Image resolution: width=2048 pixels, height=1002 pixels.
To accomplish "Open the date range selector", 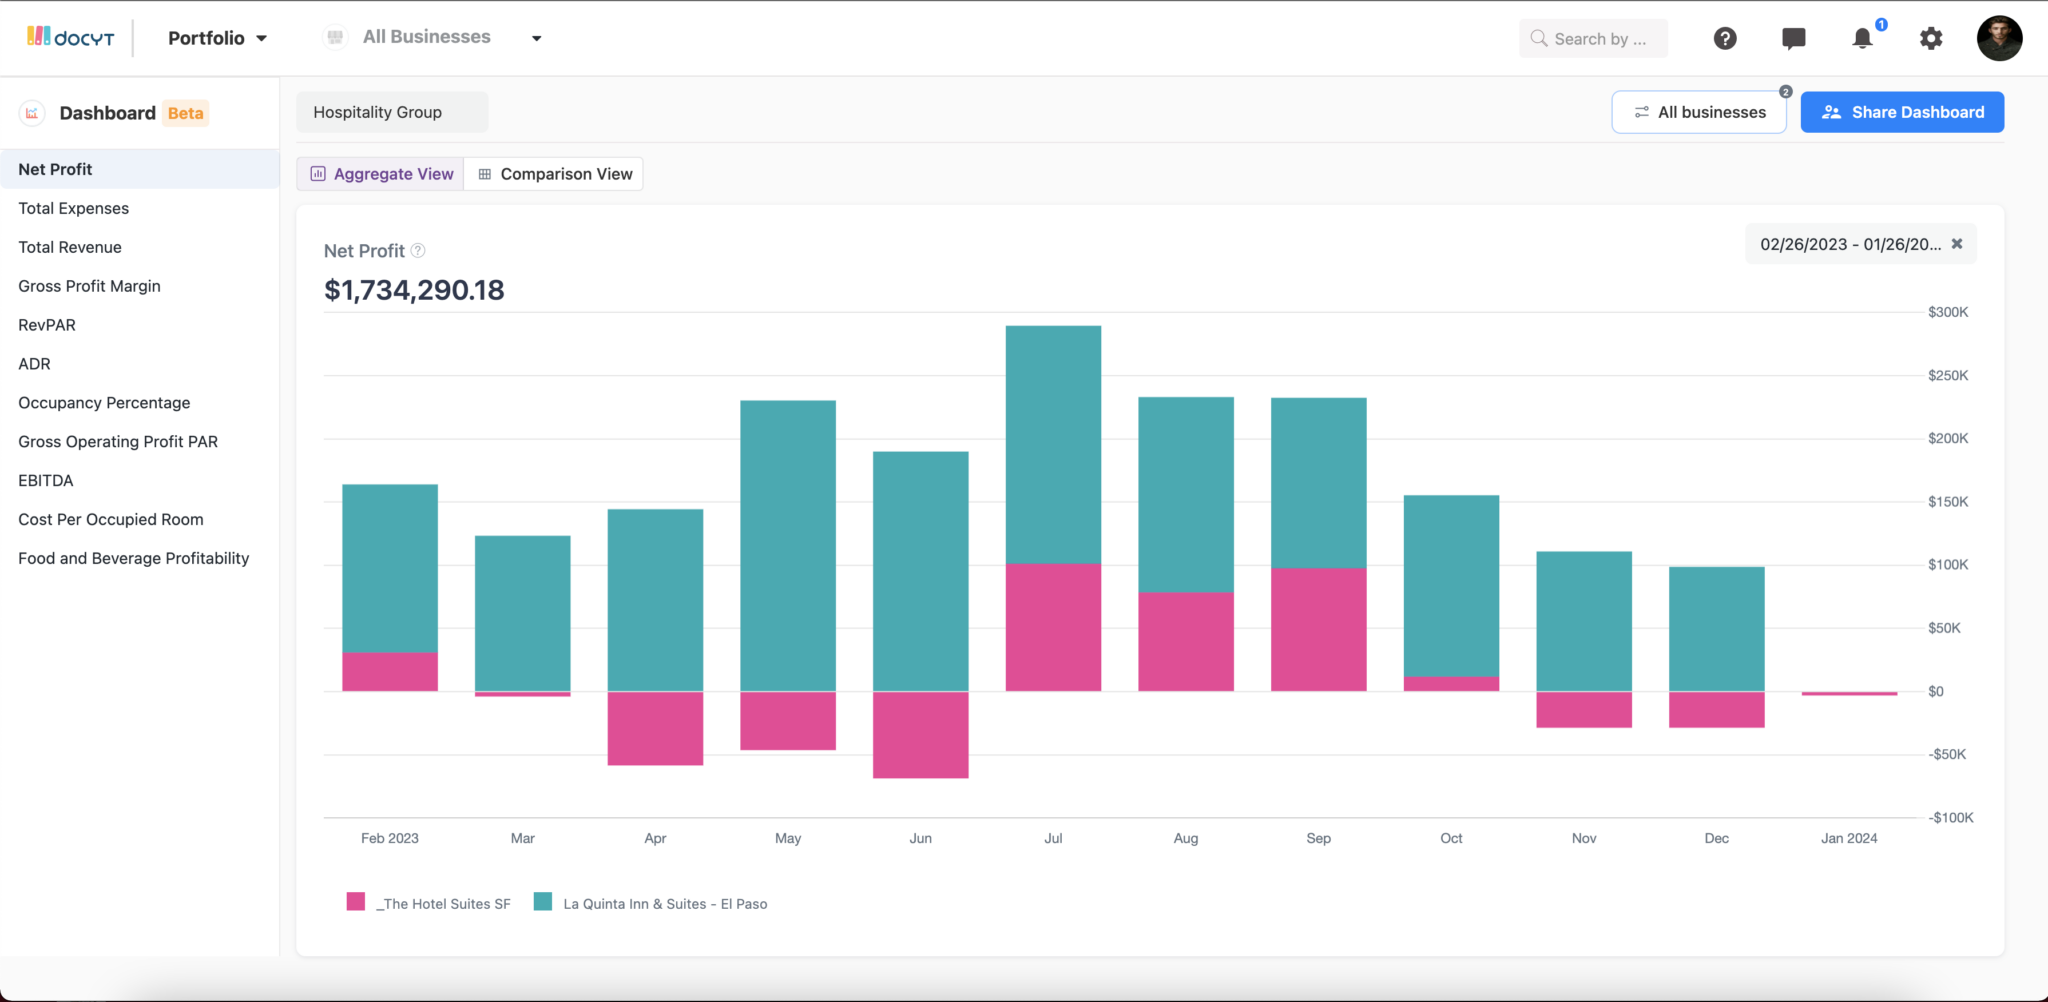I will point(1851,243).
